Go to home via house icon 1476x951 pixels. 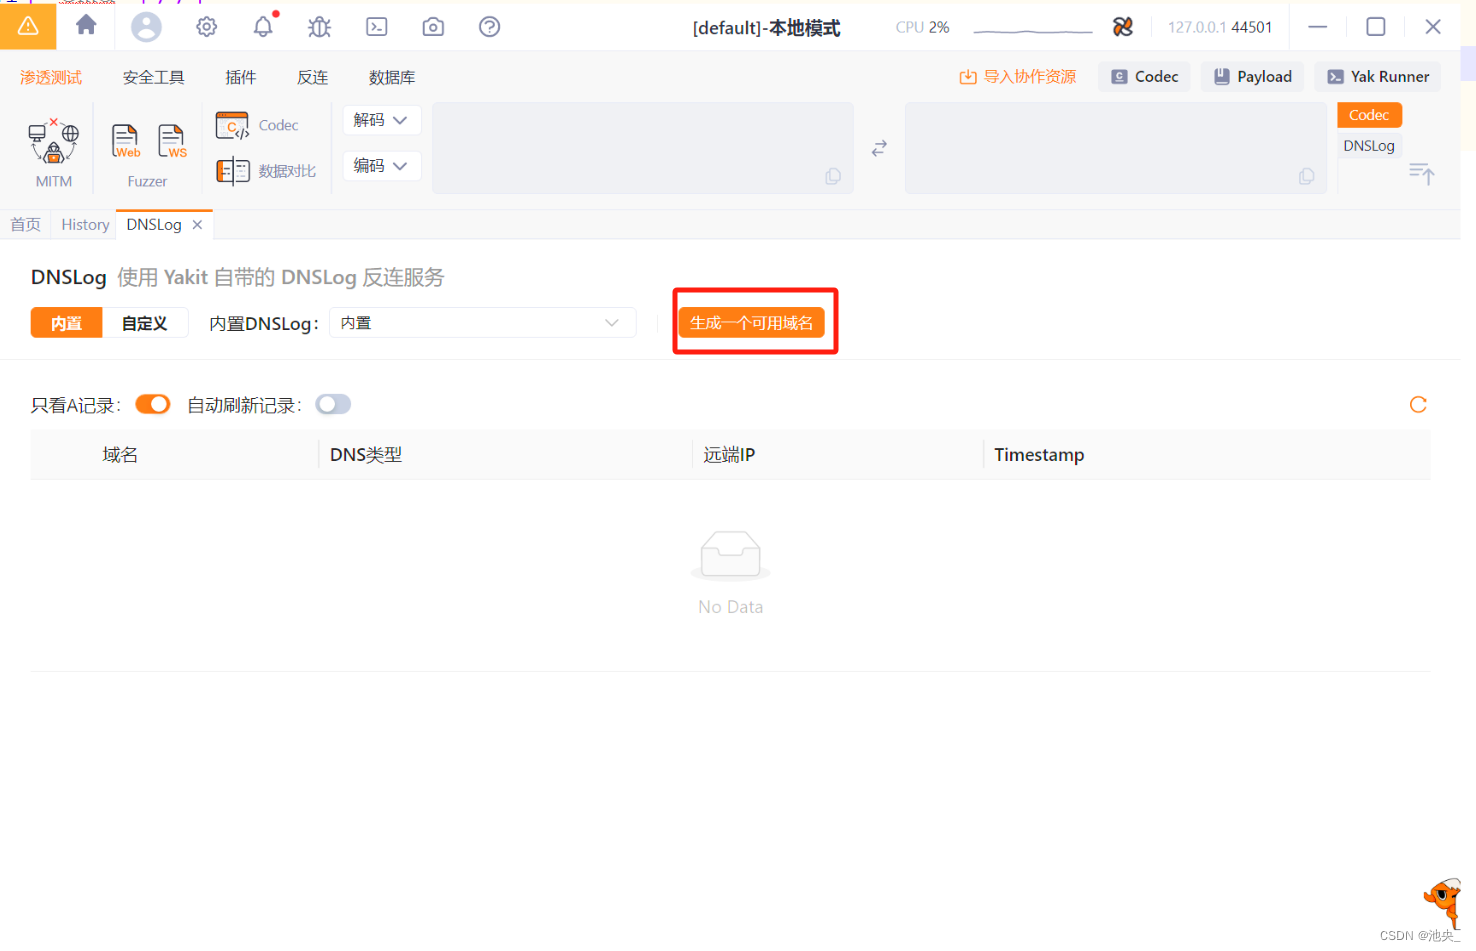pos(86,25)
